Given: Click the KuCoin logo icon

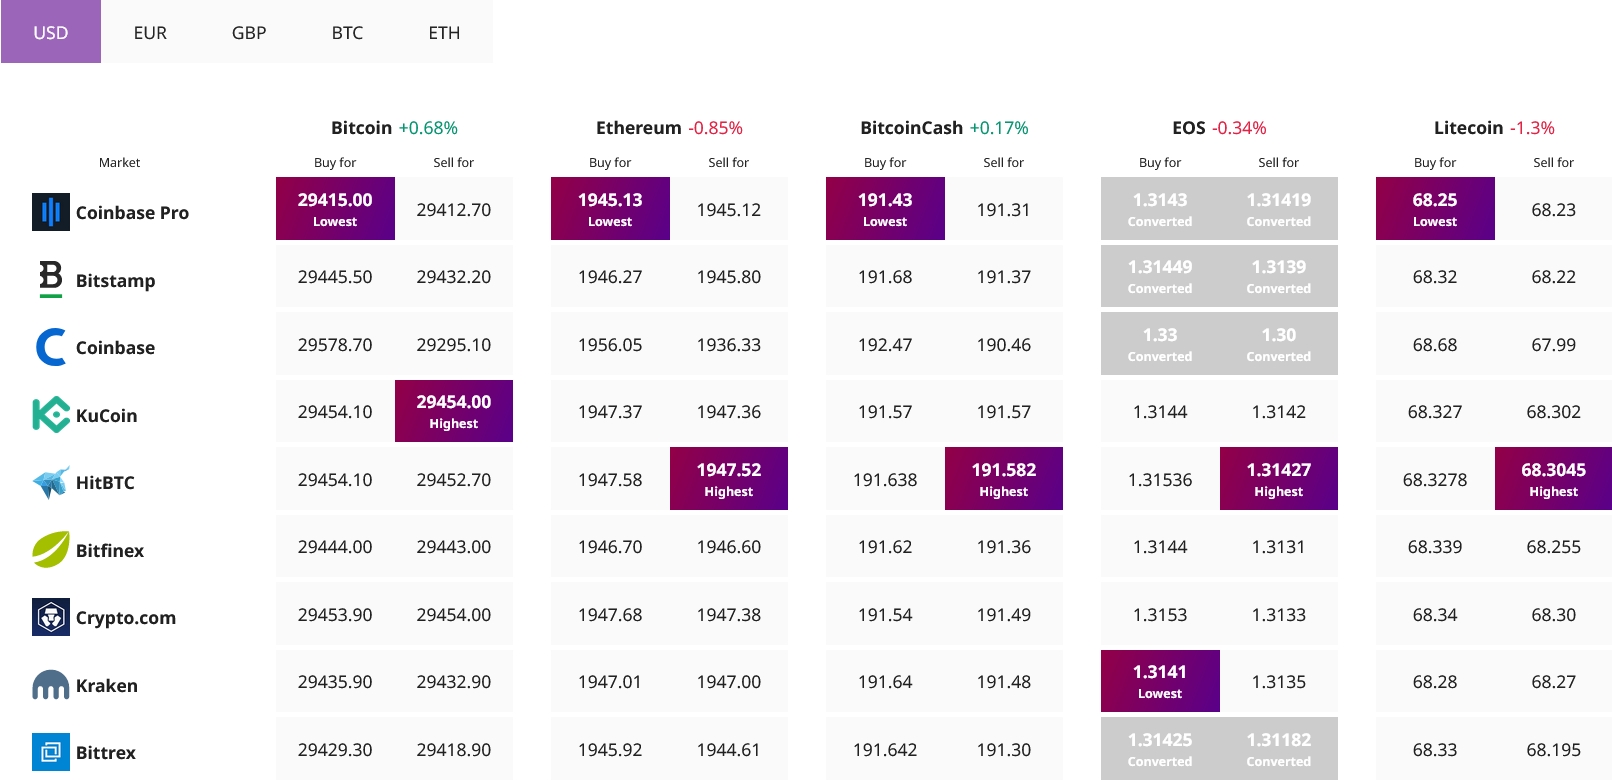Looking at the screenshot, I should [51, 415].
